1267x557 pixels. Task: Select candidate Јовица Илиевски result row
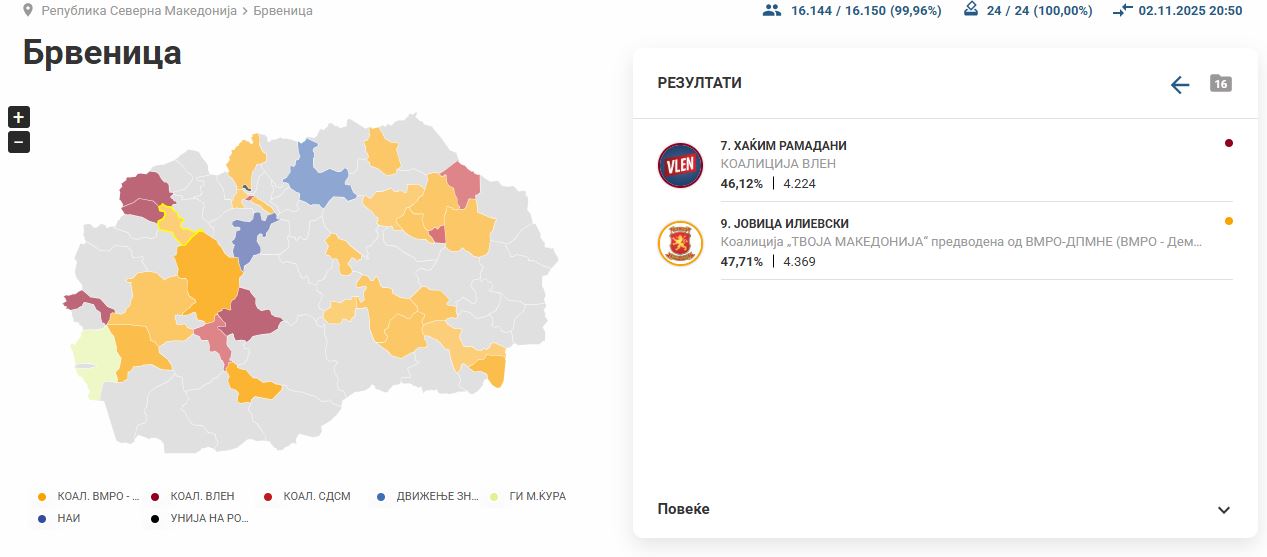pyautogui.click(x=945, y=243)
